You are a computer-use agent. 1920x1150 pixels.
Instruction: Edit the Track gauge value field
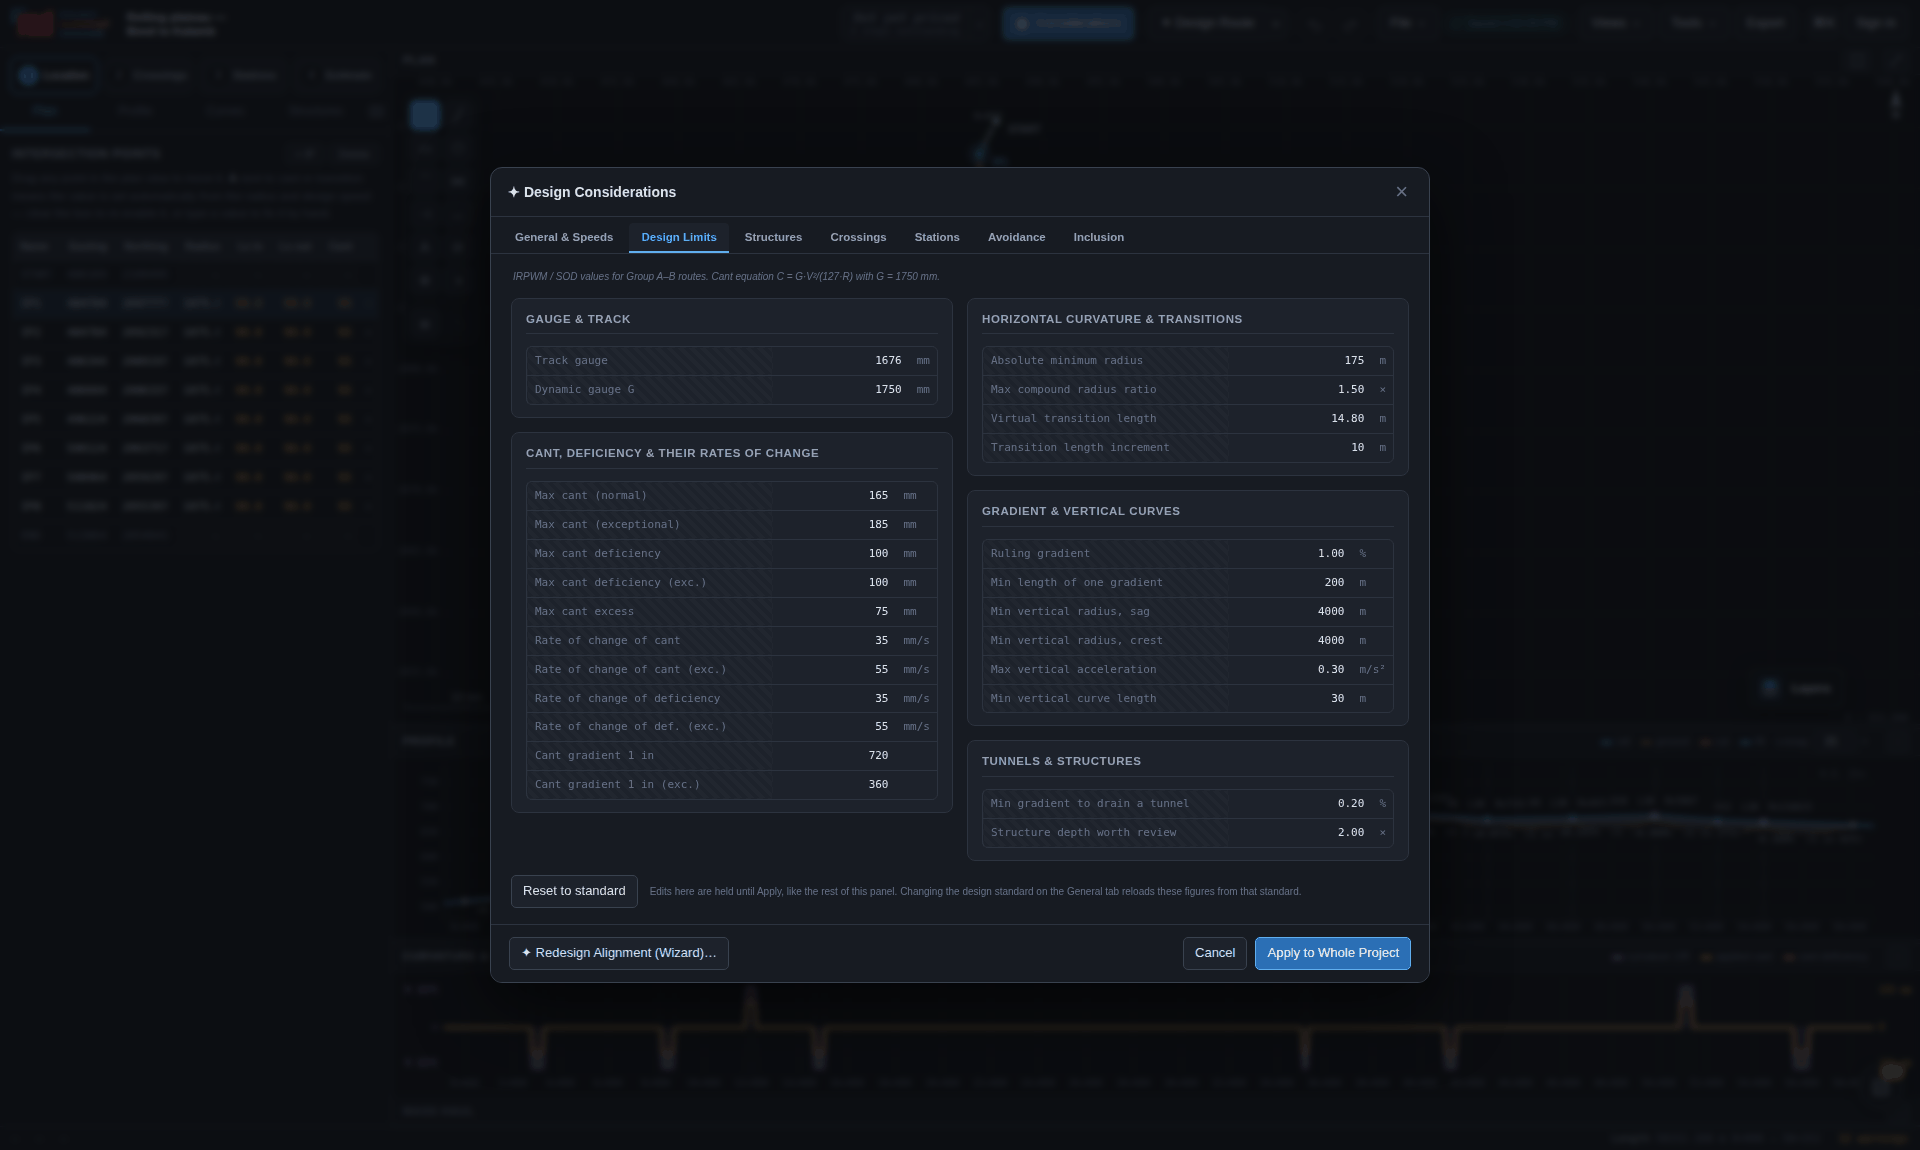[x=840, y=361]
